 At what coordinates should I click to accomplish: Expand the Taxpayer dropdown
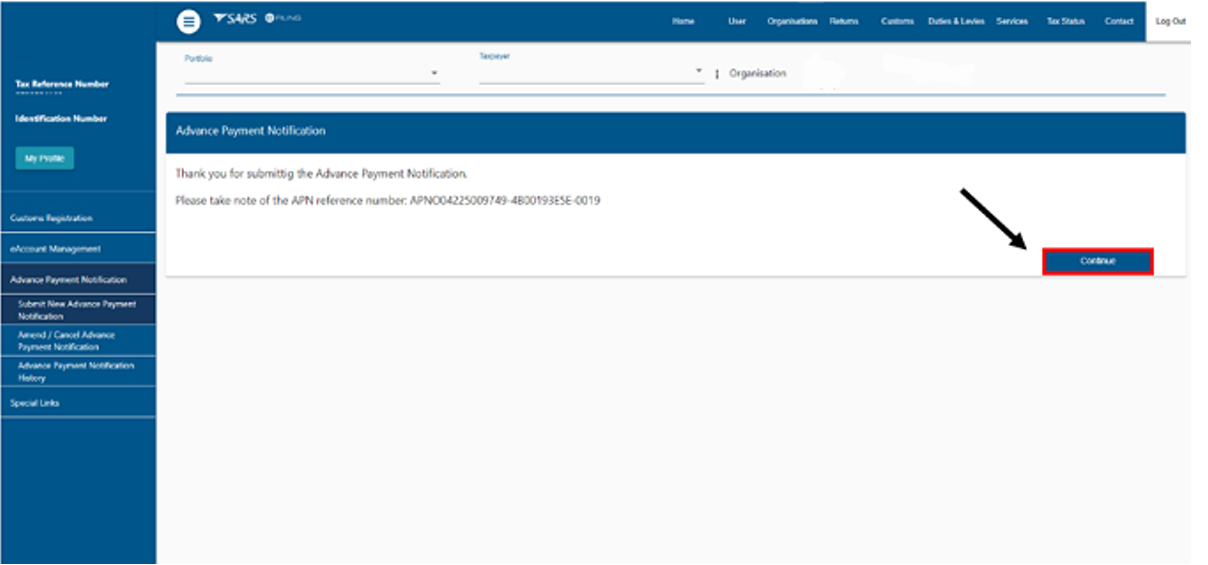click(699, 72)
